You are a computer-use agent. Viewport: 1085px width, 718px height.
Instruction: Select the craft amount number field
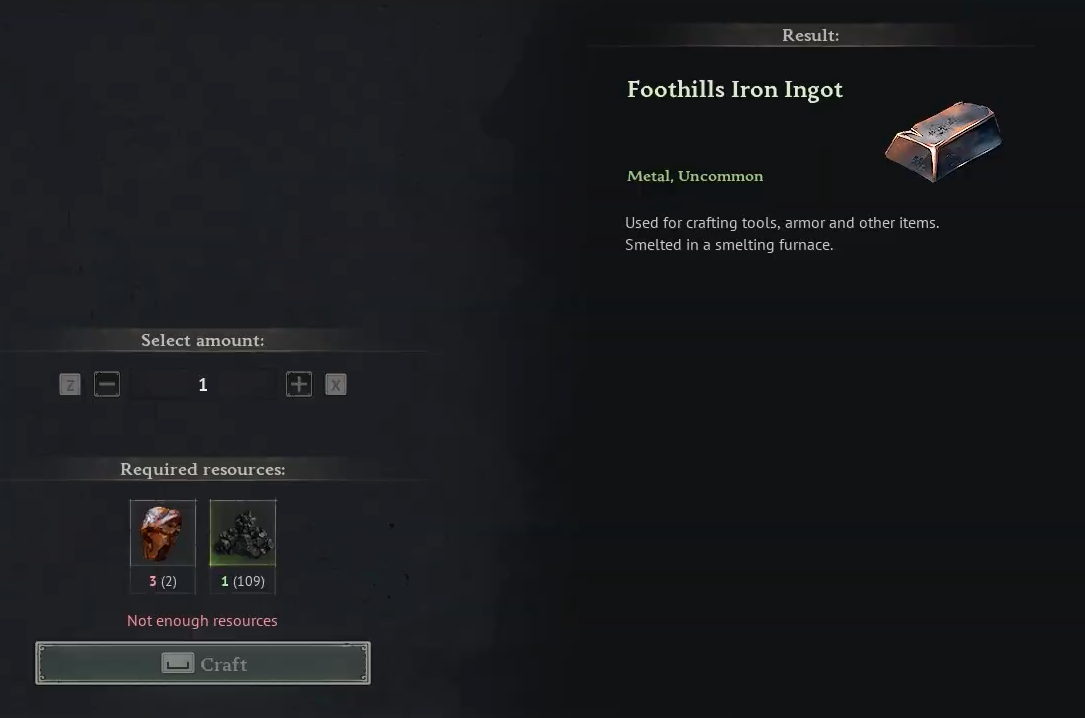[203, 385]
